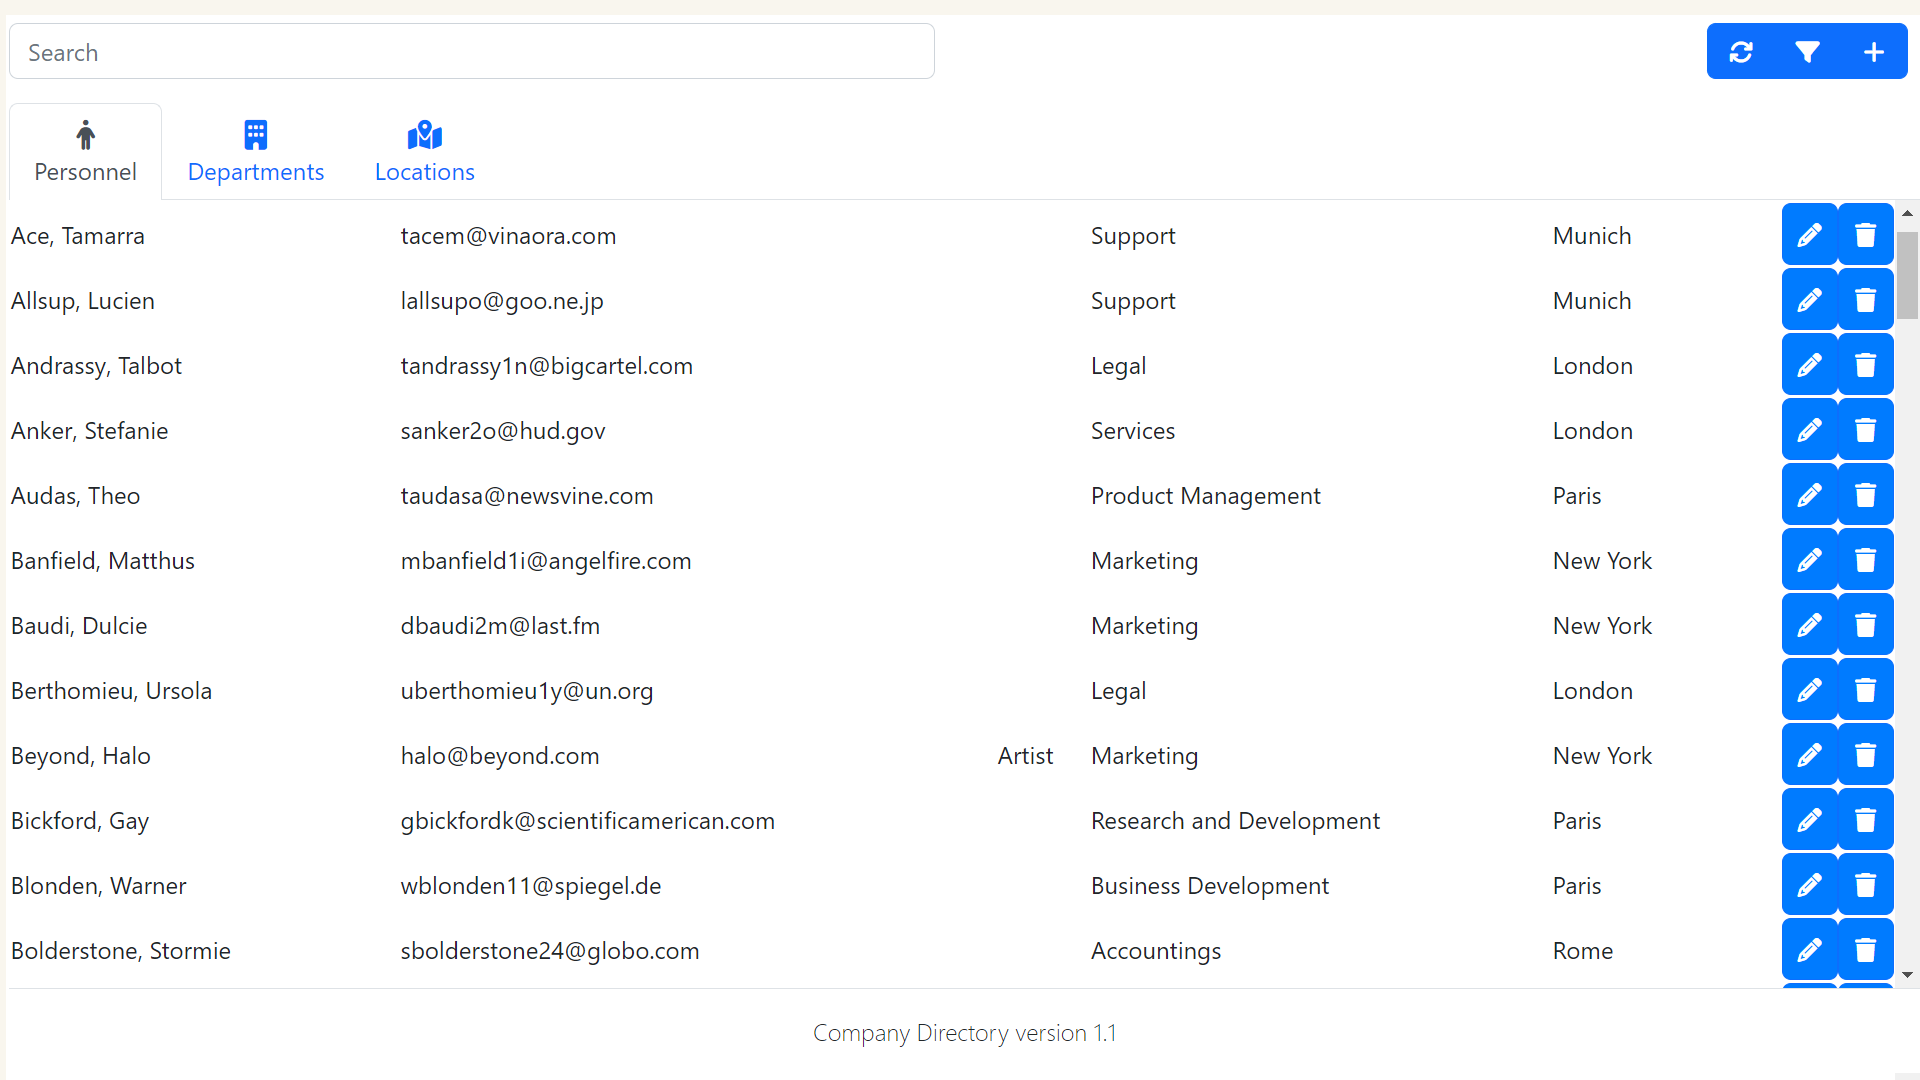Edit Blonden, Warner's record
1920x1080 pixels.
tap(1809, 884)
